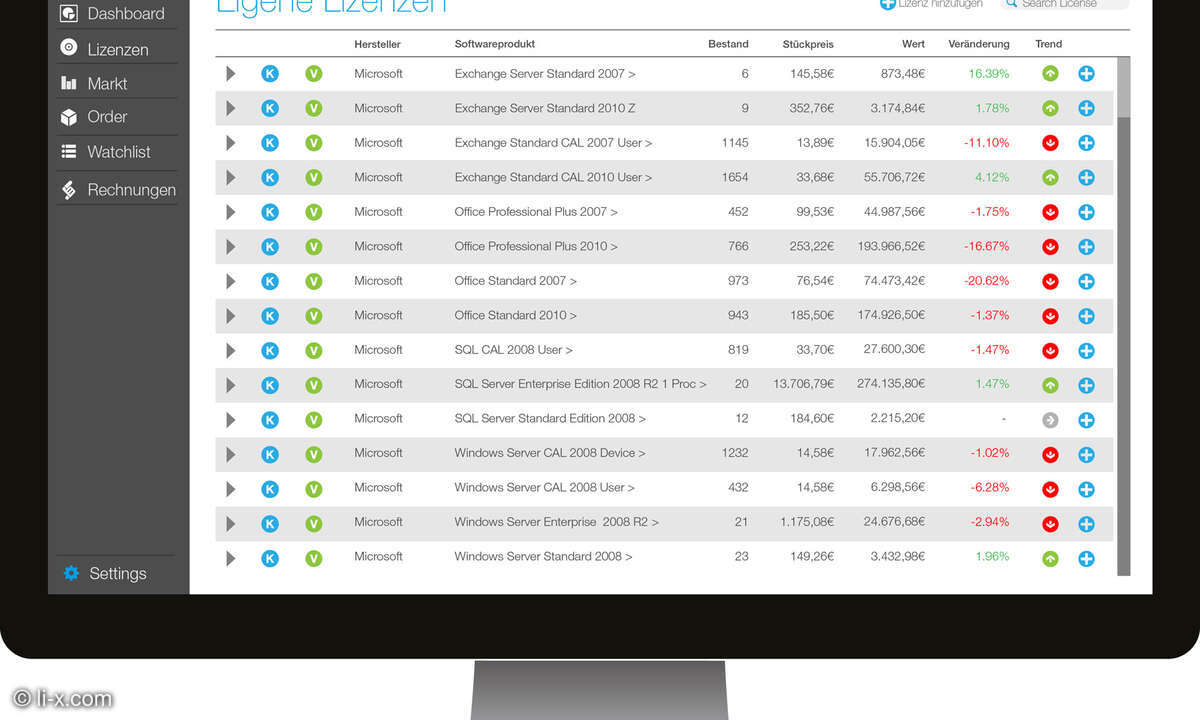Viewport: 1200px width, 720px height.
Task: Click the green V badge for SQL Server Standard Edition 2008
Action: pos(314,420)
